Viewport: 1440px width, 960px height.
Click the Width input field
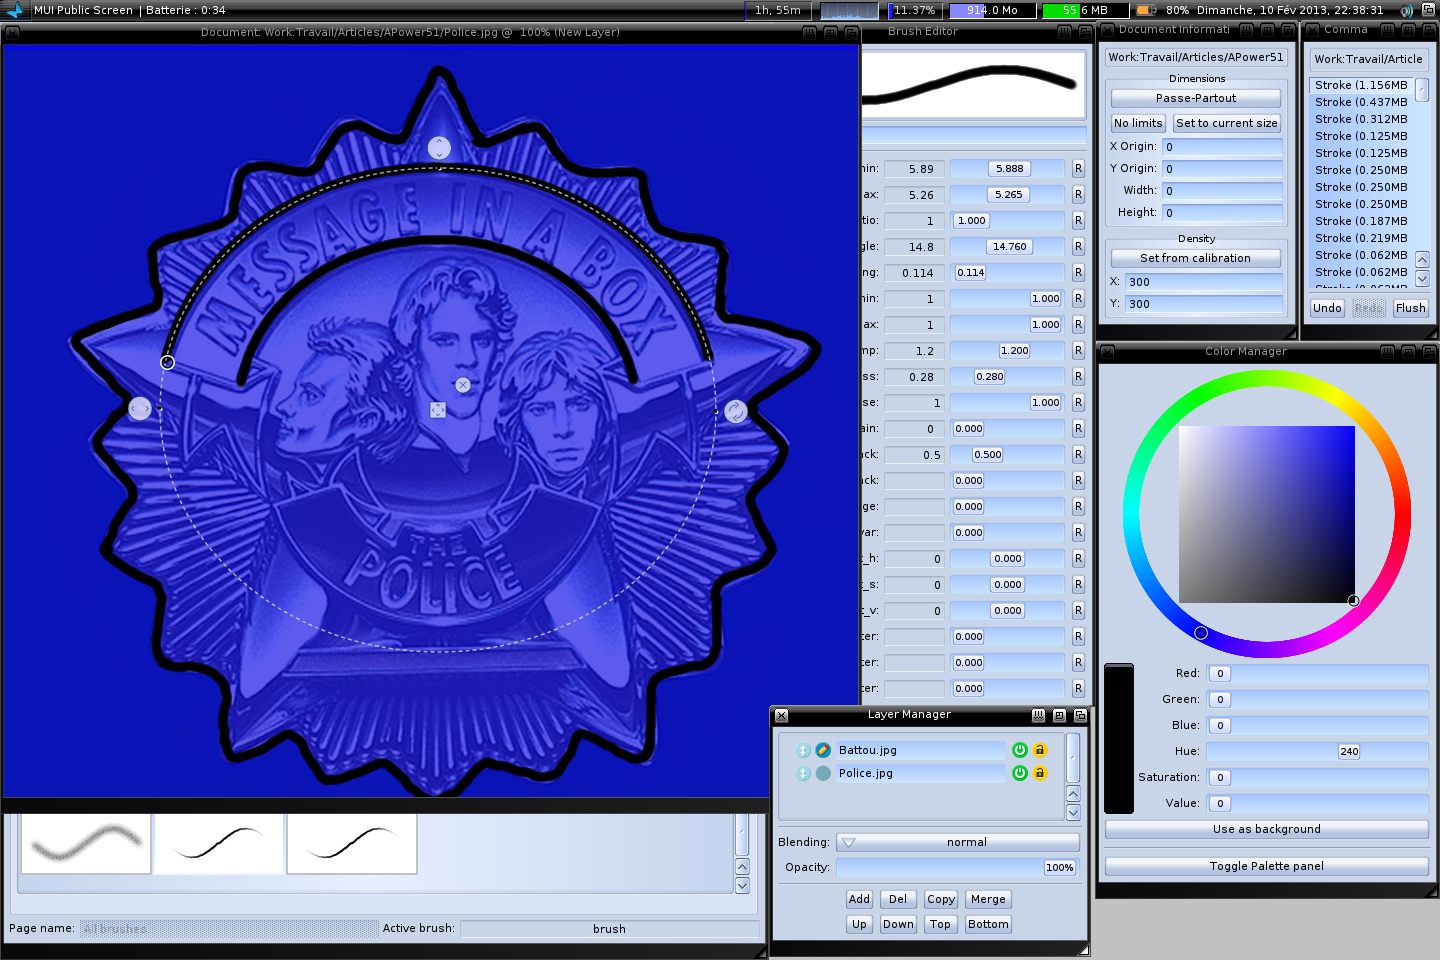pos(1222,190)
